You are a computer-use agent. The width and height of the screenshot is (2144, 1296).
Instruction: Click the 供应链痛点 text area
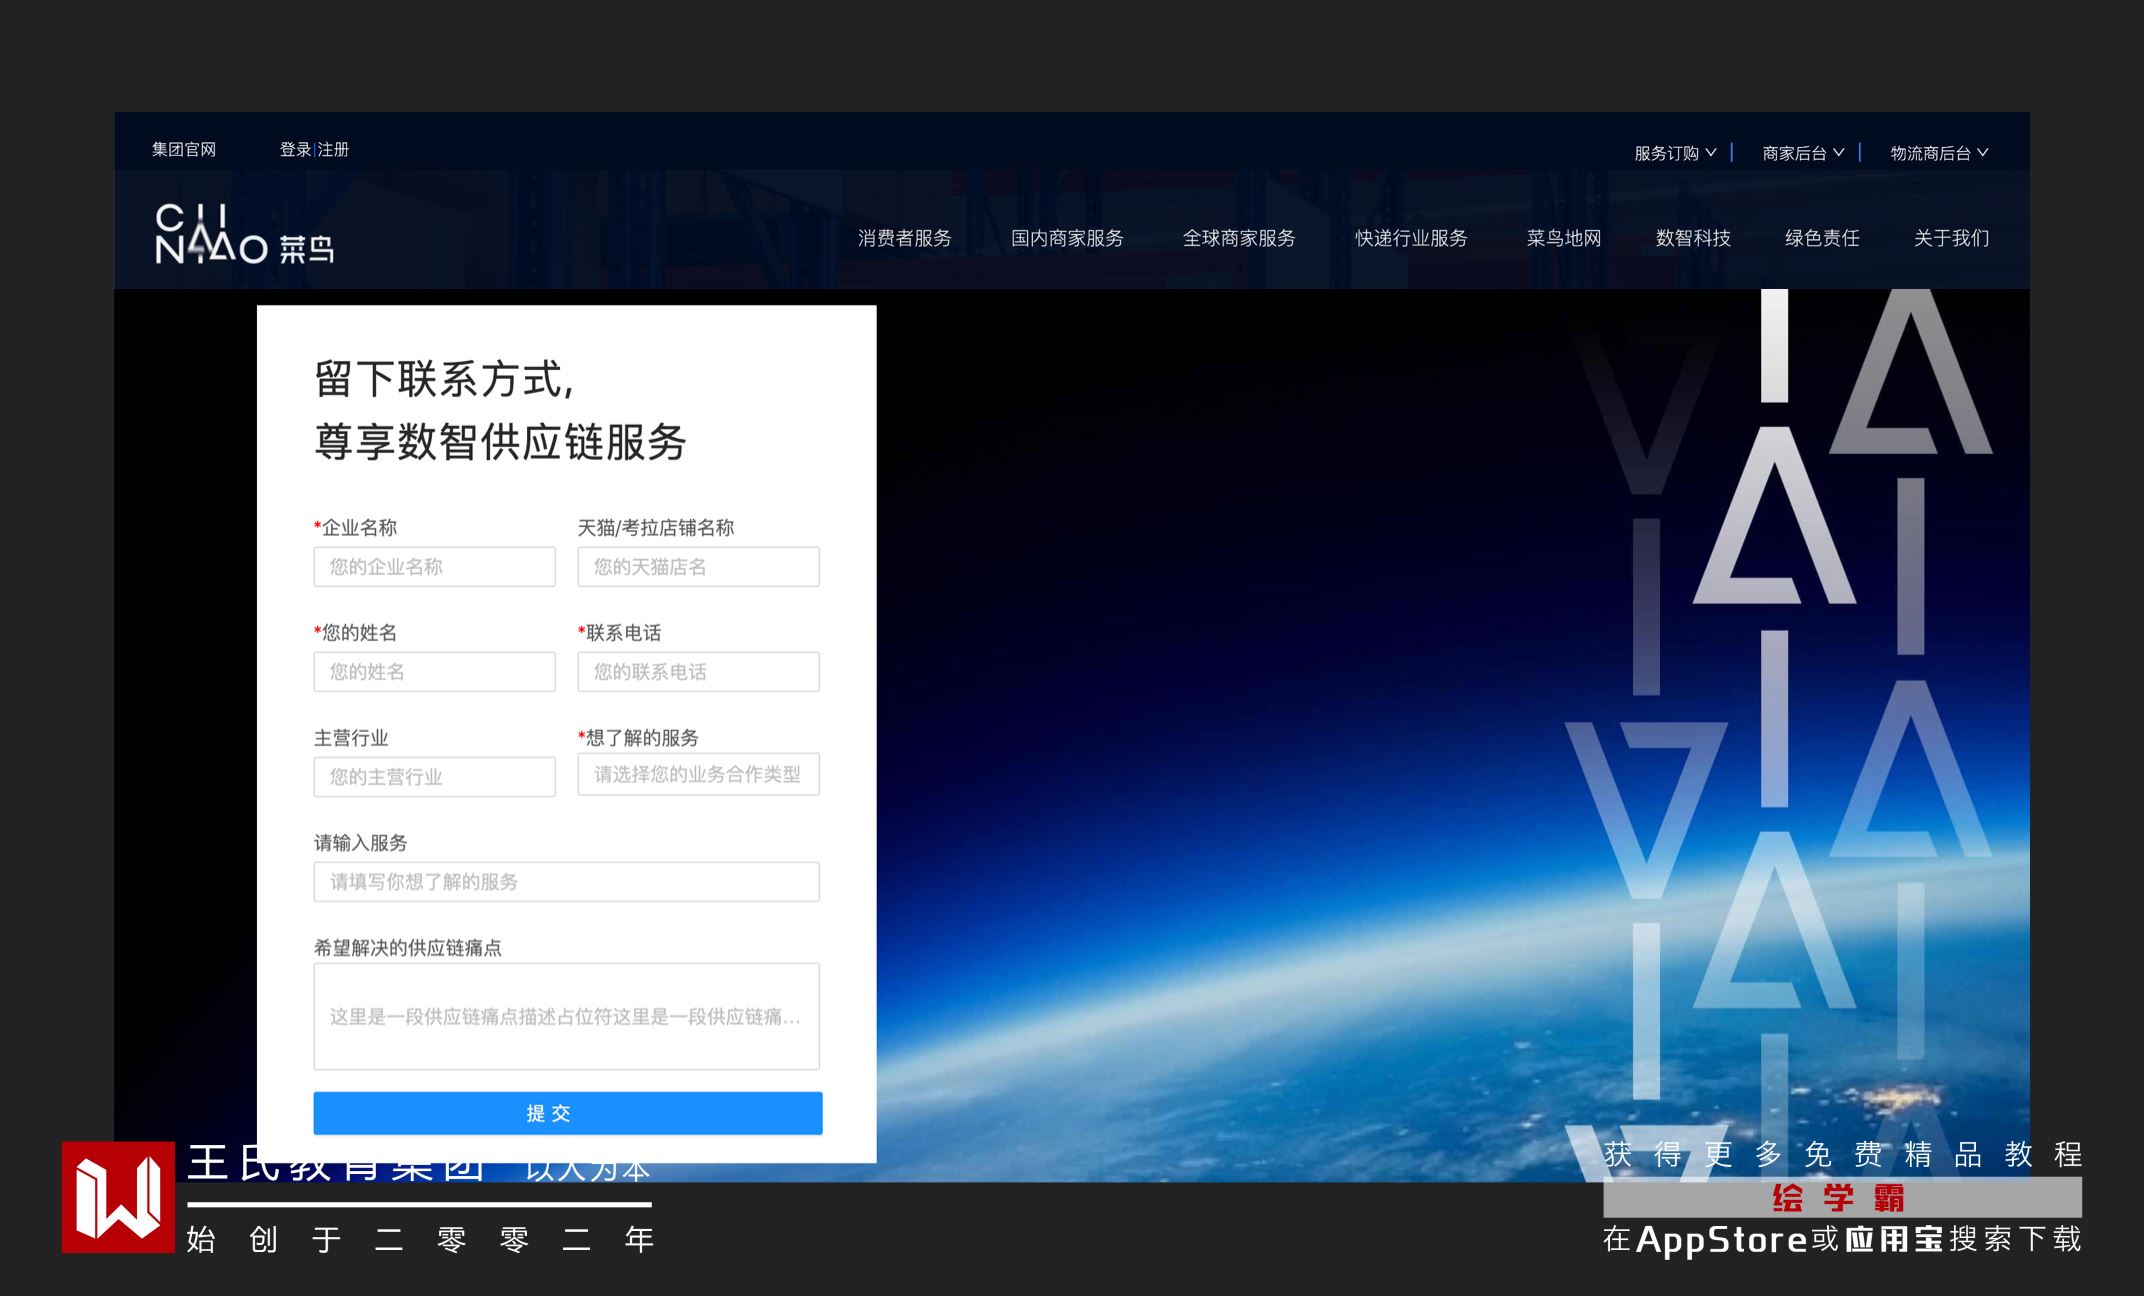pyautogui.click(x=566, y=1016)
